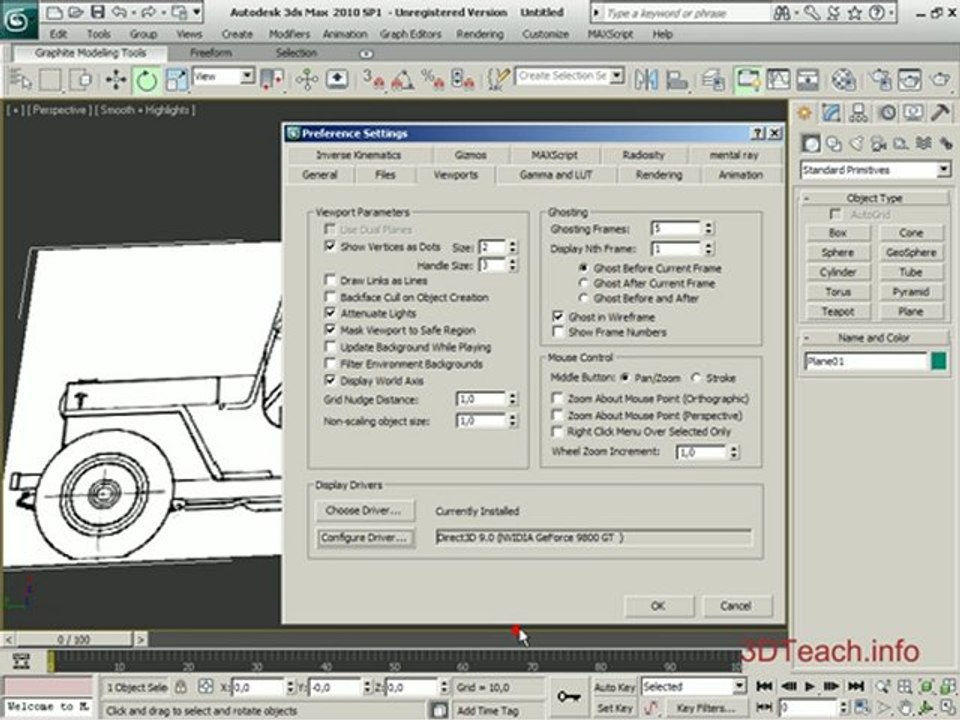Switch to the Gamma and LUT tab
Image resolution: width=960 pixels, height=720 pixels.
(555, 174)
